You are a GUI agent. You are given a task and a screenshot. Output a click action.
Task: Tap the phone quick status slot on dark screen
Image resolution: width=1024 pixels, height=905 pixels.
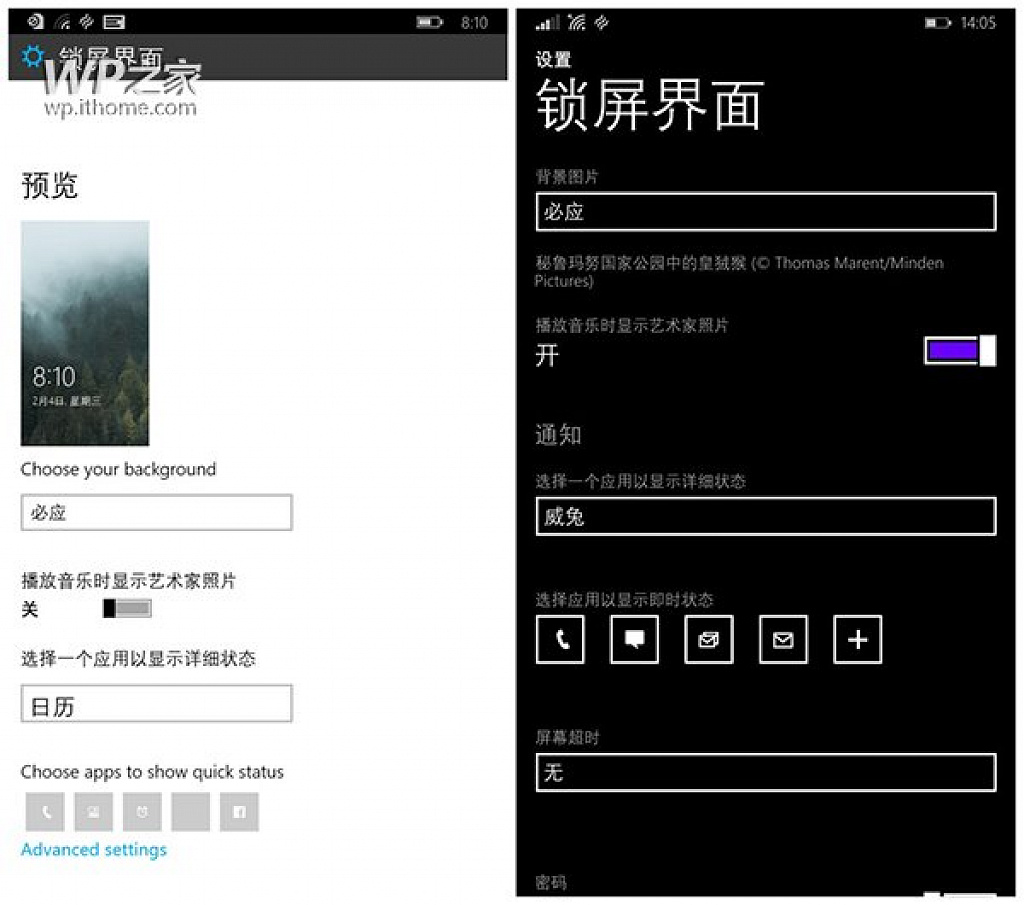pyautogui.click(x=560, y=639)
